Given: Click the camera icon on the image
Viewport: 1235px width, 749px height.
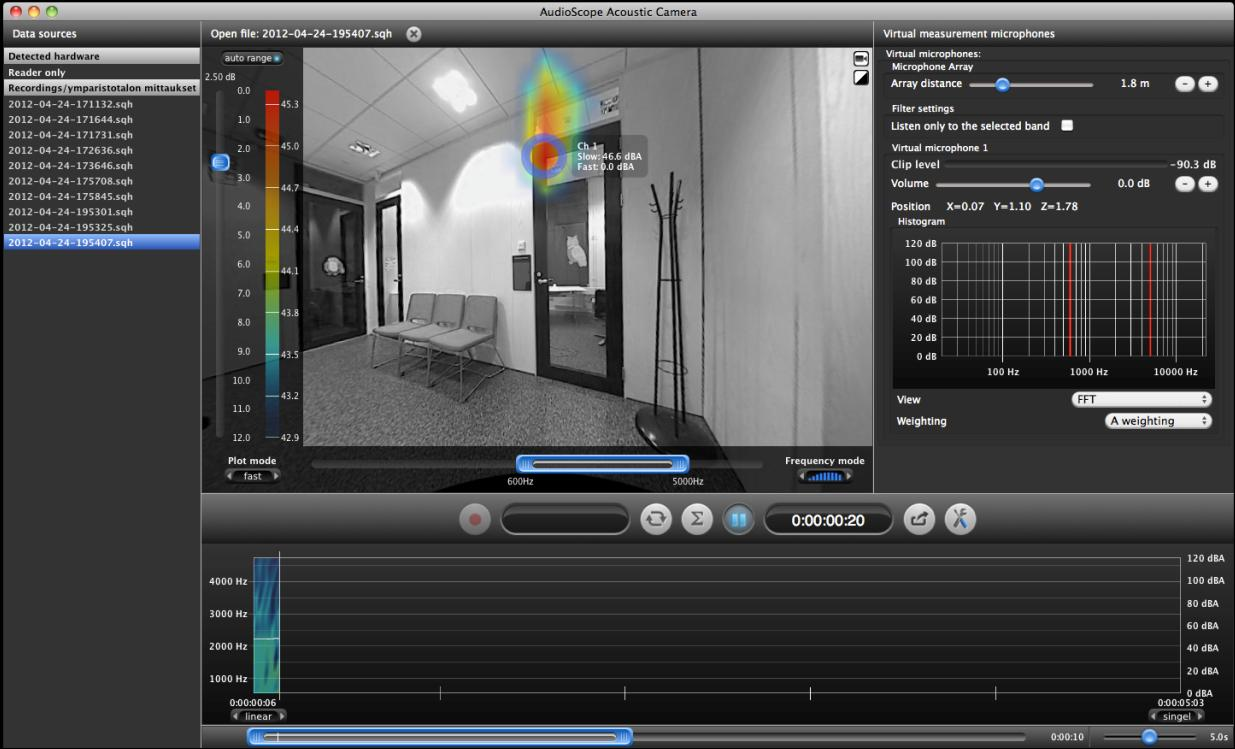Looking at the screenshot, I should point(861,59).
